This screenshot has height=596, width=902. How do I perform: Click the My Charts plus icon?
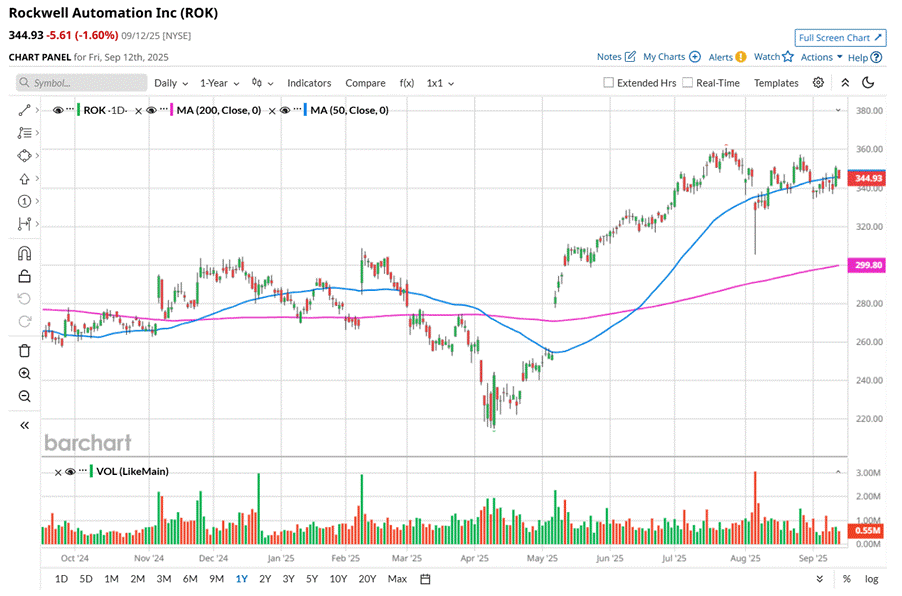(695, 56)
